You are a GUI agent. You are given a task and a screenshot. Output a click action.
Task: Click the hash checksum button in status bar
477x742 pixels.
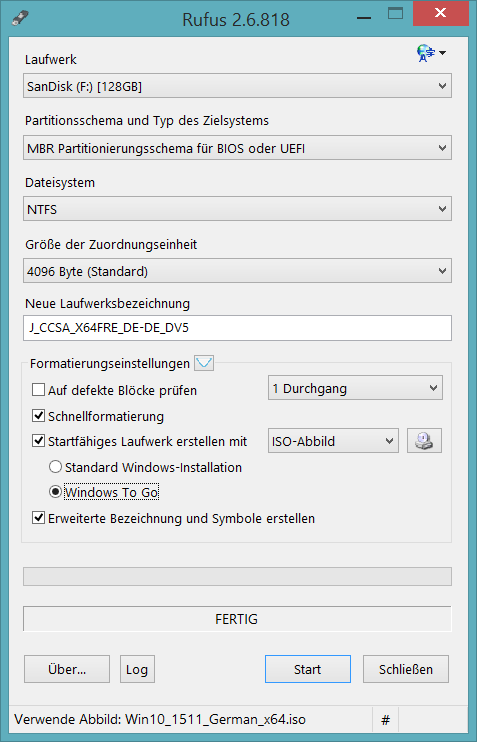(x=386, y=720)
